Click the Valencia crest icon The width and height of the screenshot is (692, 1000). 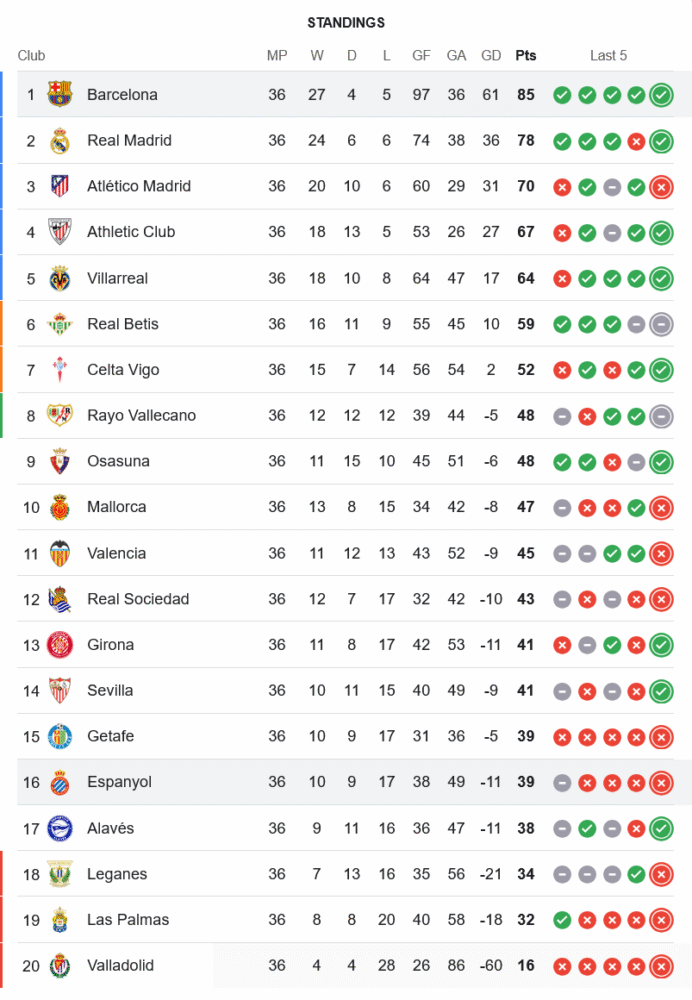click(x=60, y=553)
